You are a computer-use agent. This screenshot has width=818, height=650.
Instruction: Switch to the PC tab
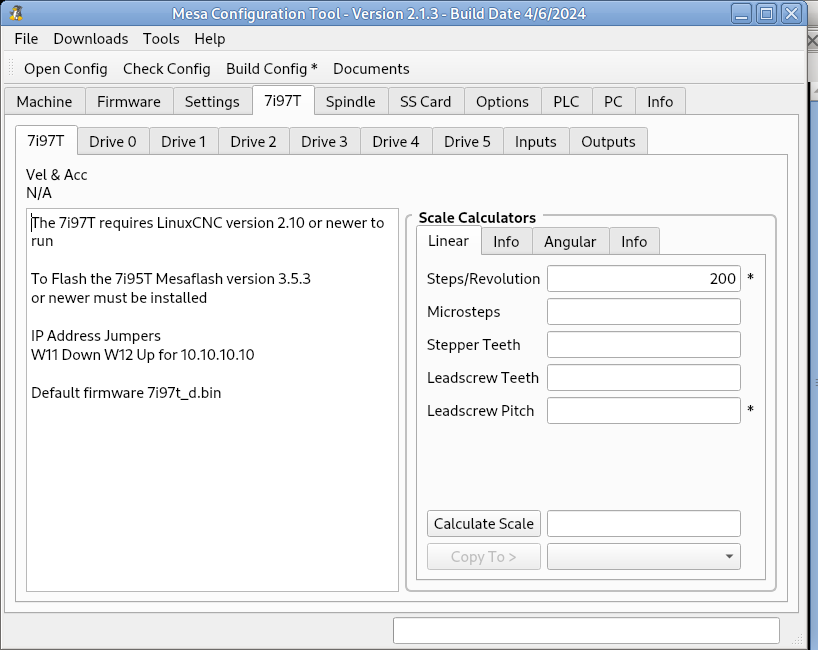pyautogui.click(x=613, y=101)
